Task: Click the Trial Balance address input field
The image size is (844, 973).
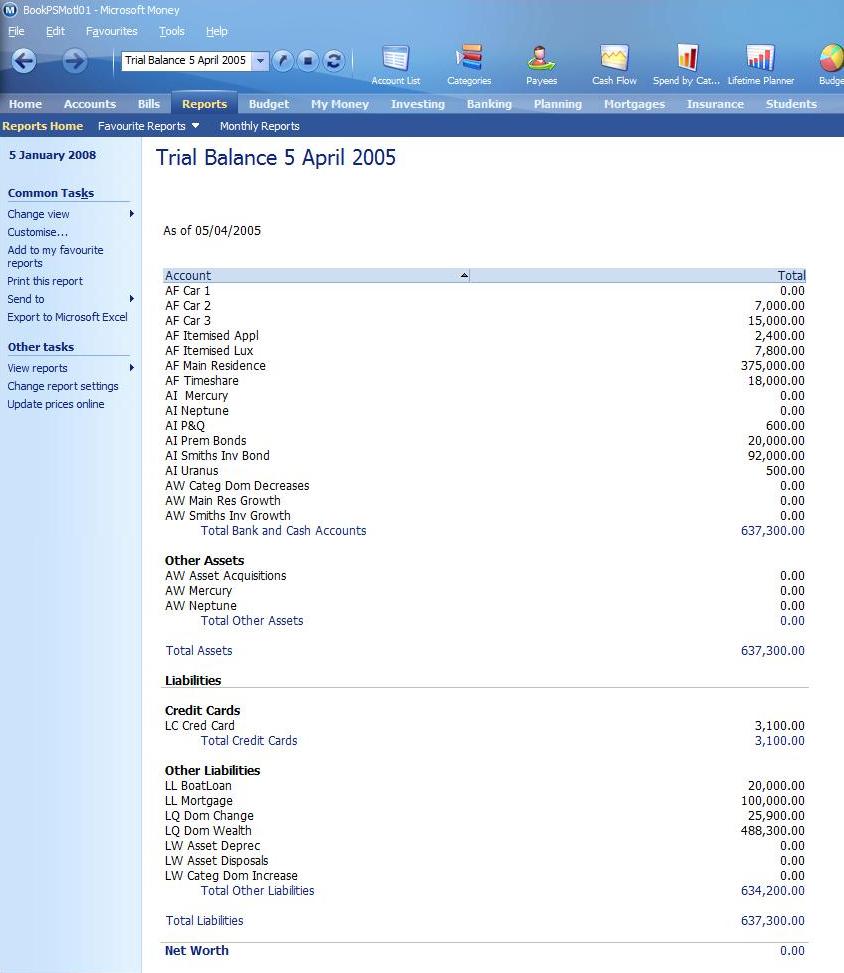Action: pos(186,61)
